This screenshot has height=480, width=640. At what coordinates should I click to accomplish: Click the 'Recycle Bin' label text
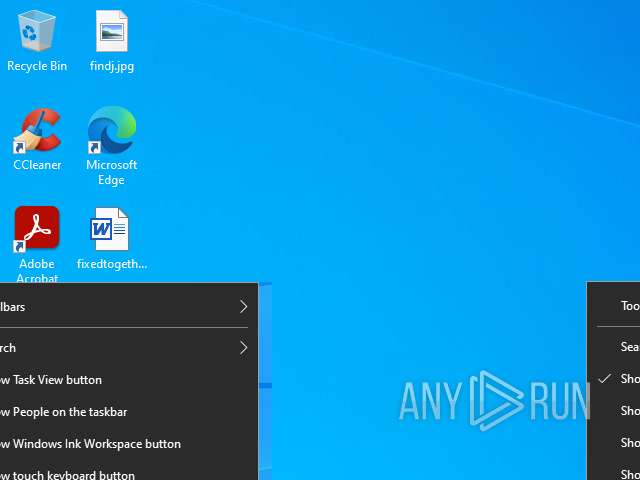coord(37,66)
